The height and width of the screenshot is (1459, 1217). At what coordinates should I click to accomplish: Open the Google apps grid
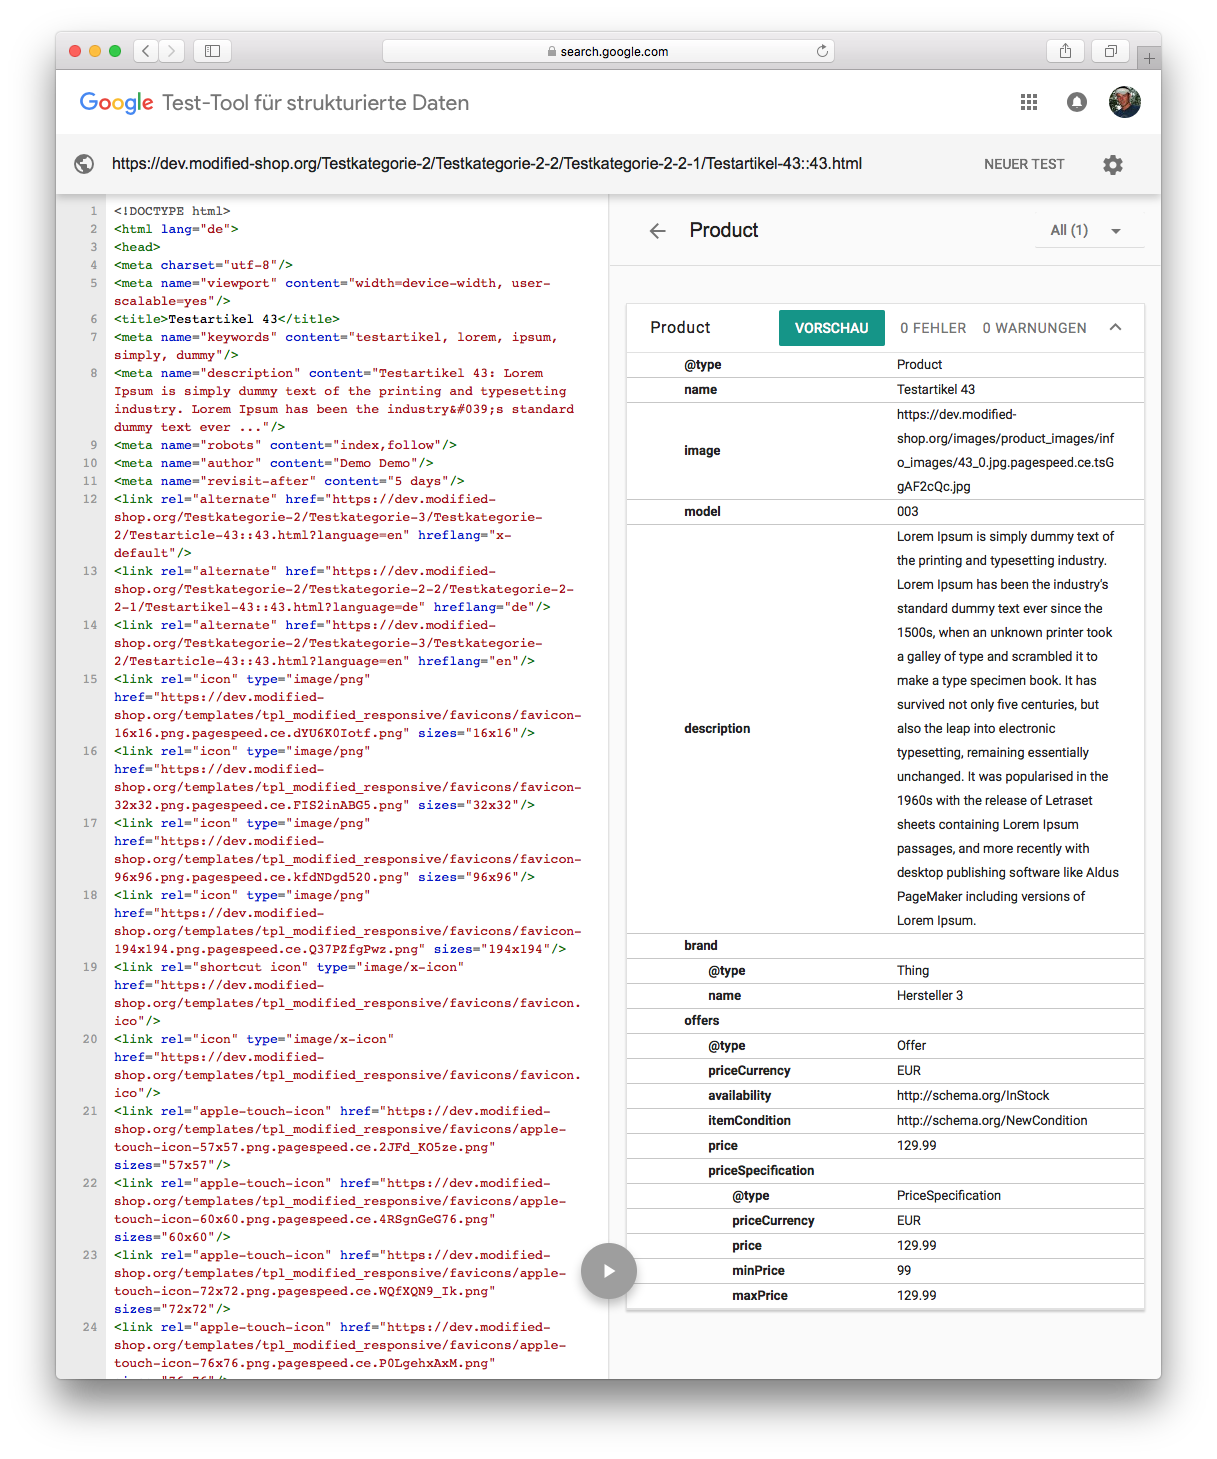point(1028,102)
